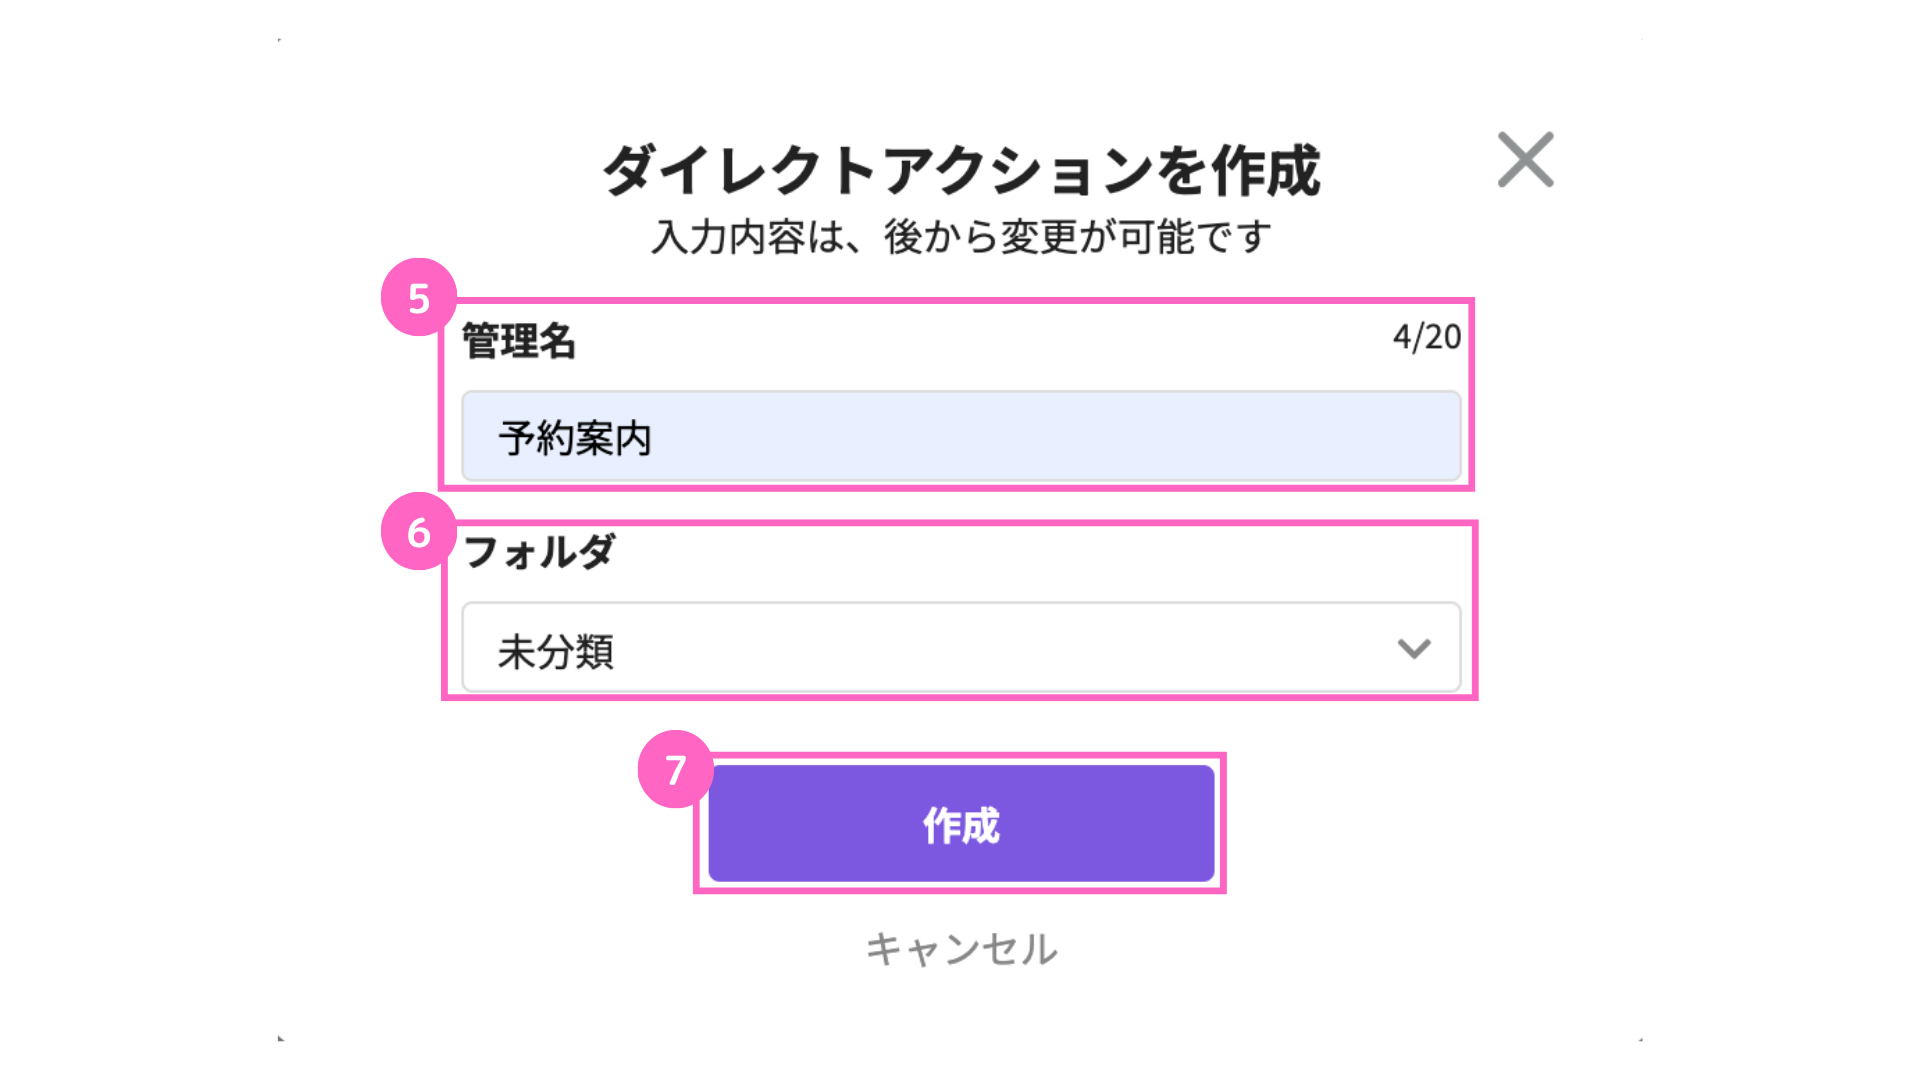This screenshot has height=1080, width=1920.
Task: Click the 作成 label text on button
Action: click(x=961, y=826)
